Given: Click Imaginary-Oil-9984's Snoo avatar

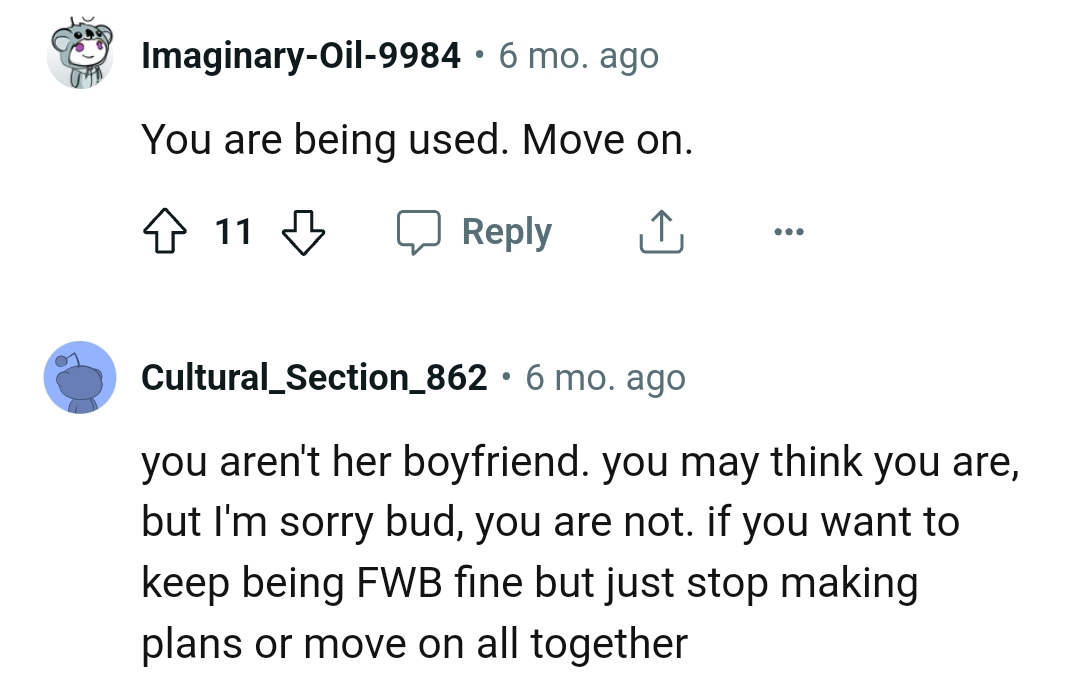Looking at the screenshot, I should (80, 55).
